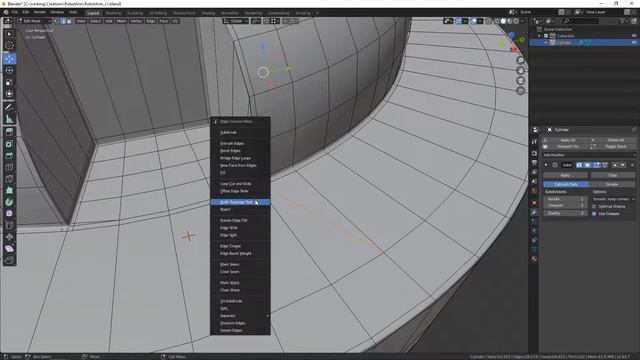
Task: Enable wireframe viewport shading
Action: (x=497, y=21)
